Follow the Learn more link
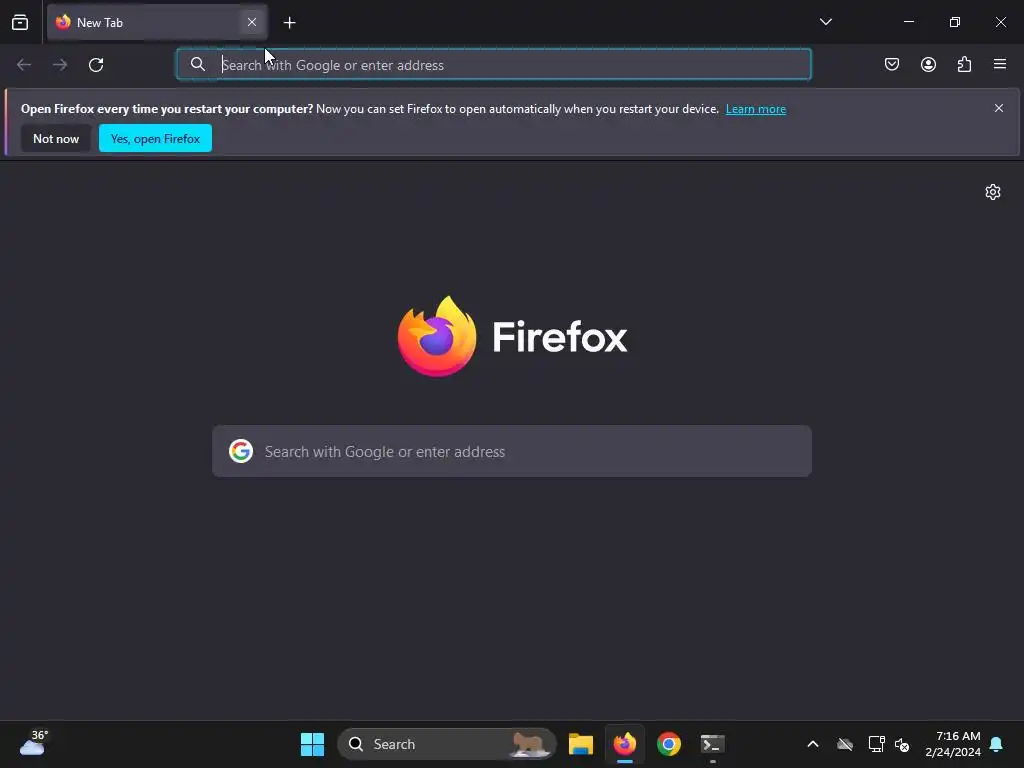The height and width of the screenshot is (768, 1024). coord(756,109)
